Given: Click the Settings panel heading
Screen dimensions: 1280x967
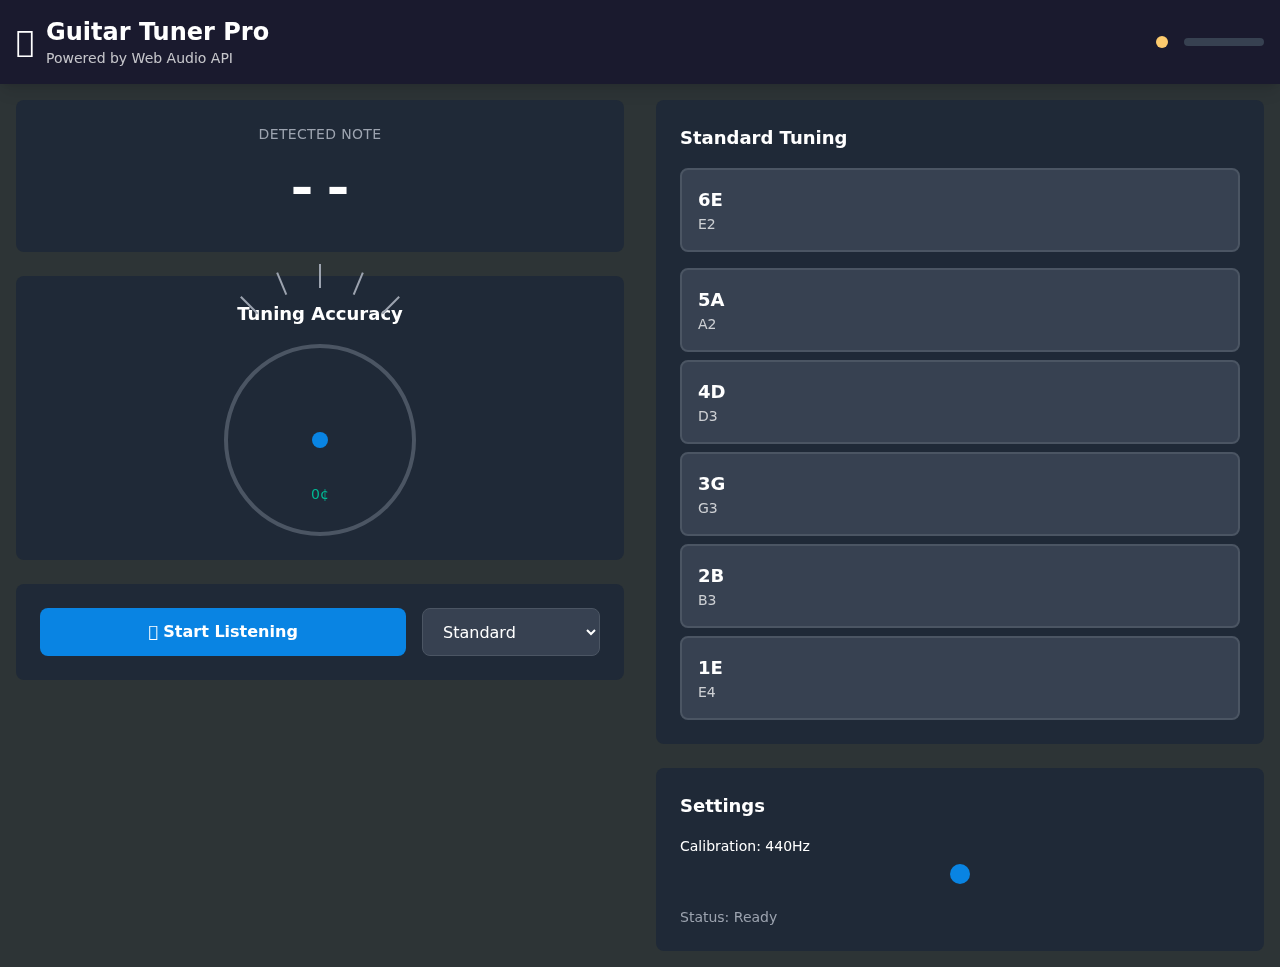Looking at the screenshot, I should click(x=722, y=806).
